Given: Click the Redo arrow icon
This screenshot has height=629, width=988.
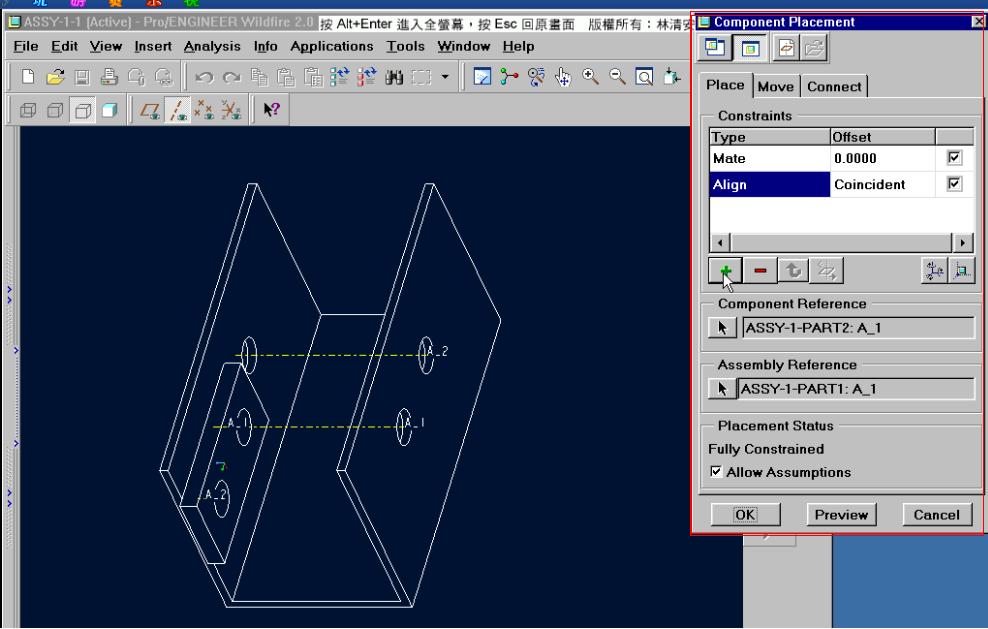Looking at the screenshot, I should point(232,77).
